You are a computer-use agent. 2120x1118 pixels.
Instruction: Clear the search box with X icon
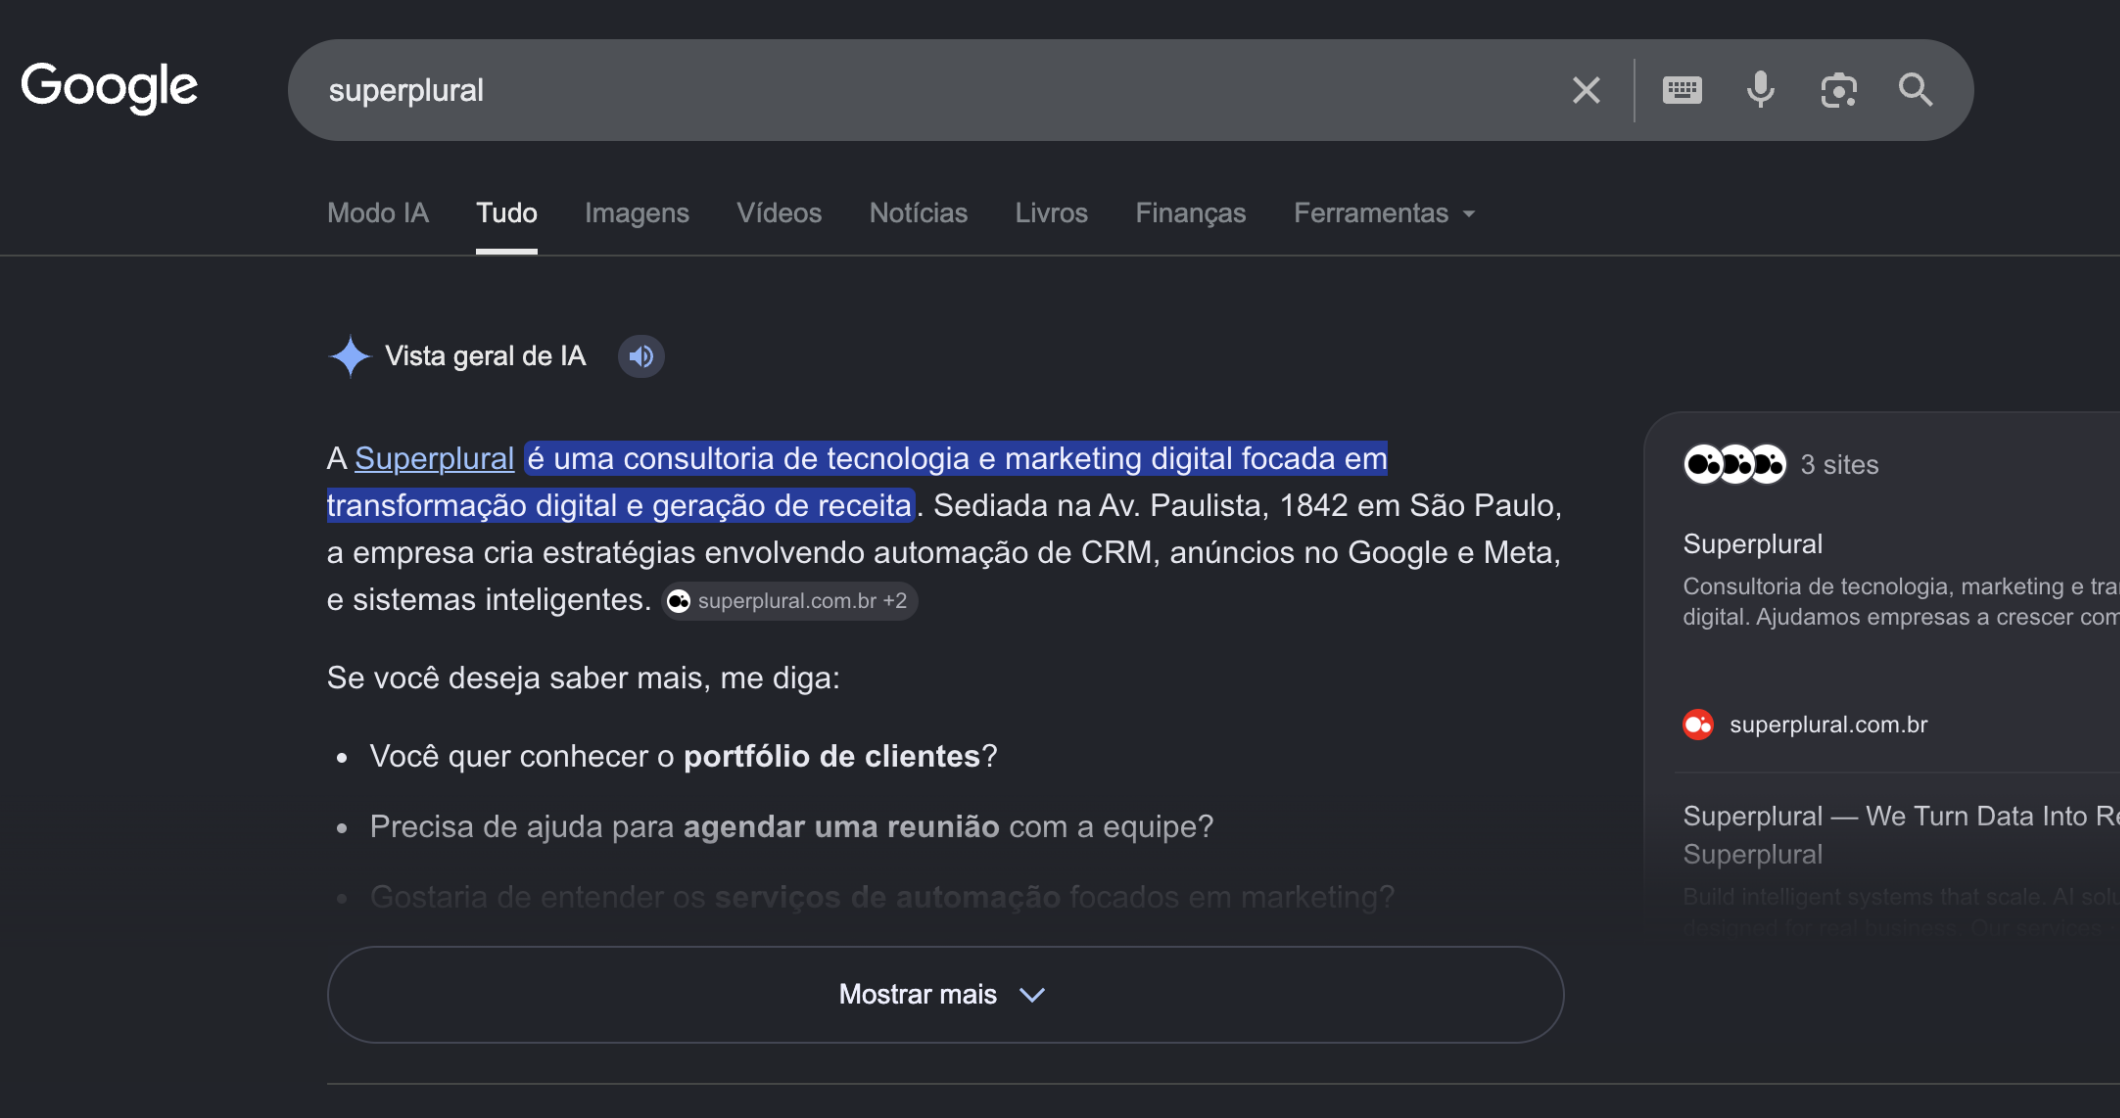click(x=1586, y=90)
